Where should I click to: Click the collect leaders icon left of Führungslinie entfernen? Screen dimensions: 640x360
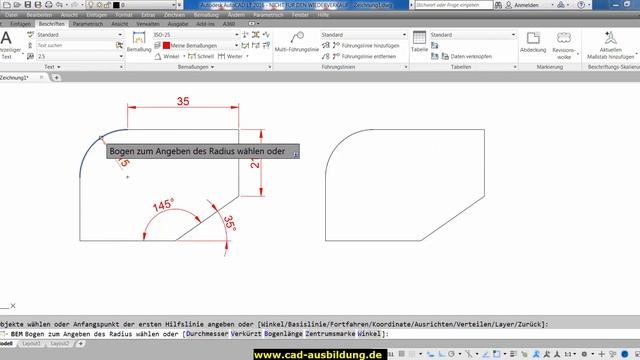(325, 56)
